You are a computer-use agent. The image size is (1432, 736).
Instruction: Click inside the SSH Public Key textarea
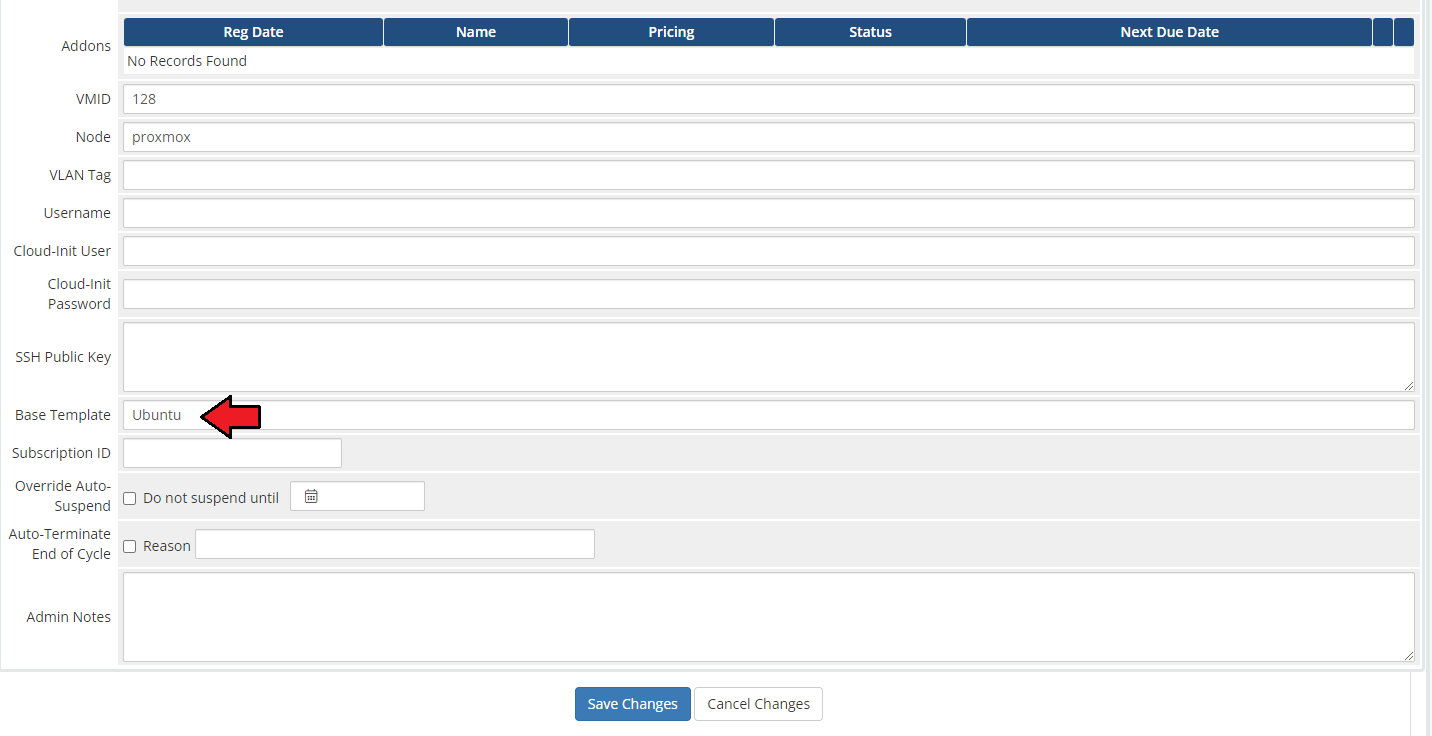(768, 357)
